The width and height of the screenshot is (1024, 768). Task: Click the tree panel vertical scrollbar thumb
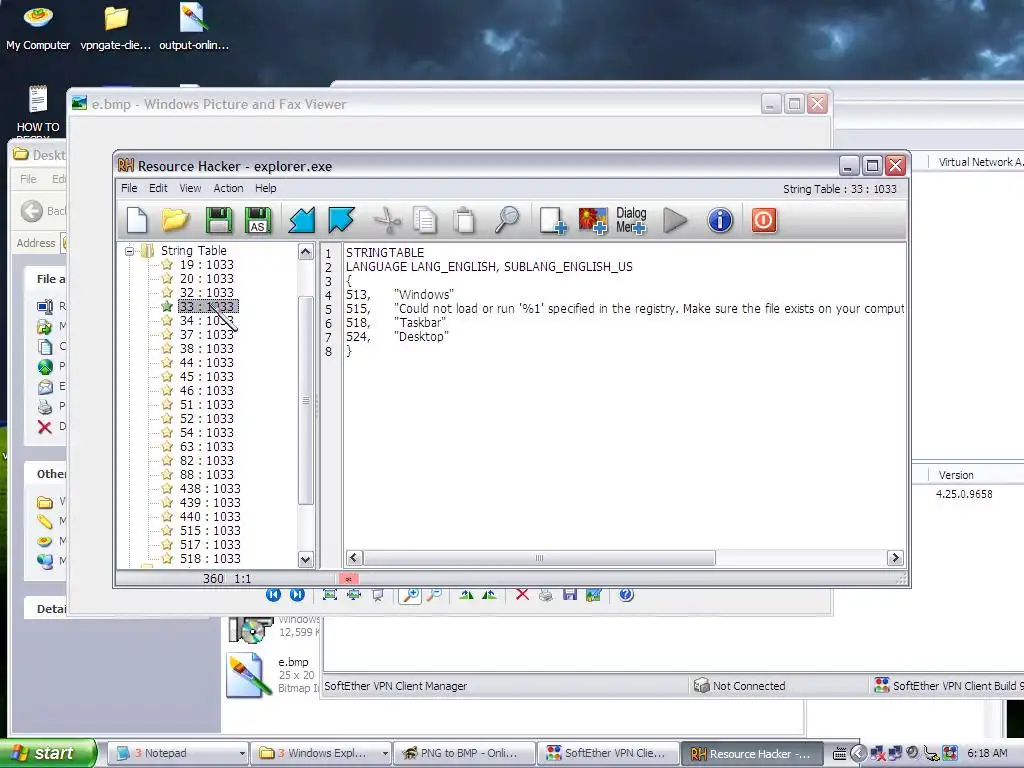pos(306,400)
